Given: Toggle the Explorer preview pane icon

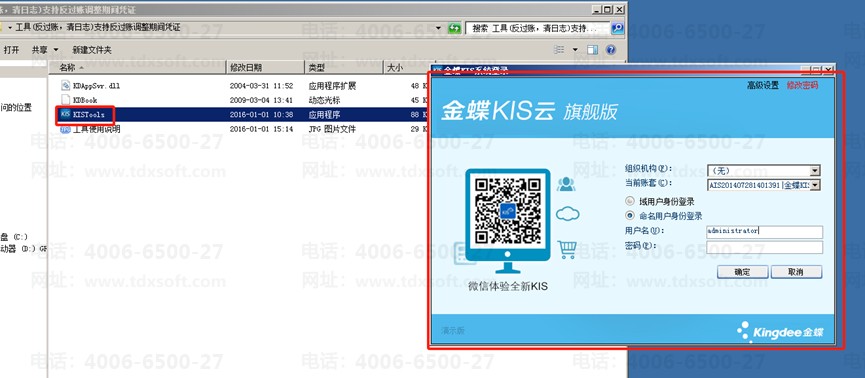Looking at the screenshot, I should (593, 50).
